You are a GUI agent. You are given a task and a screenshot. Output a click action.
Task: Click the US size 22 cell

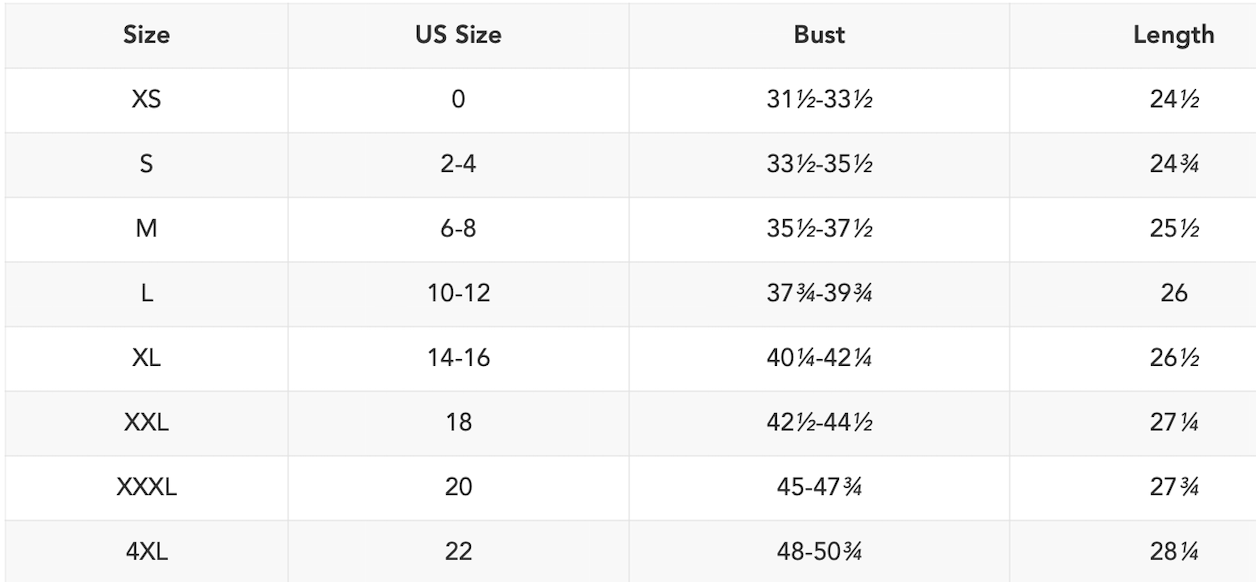coord(458,551)
